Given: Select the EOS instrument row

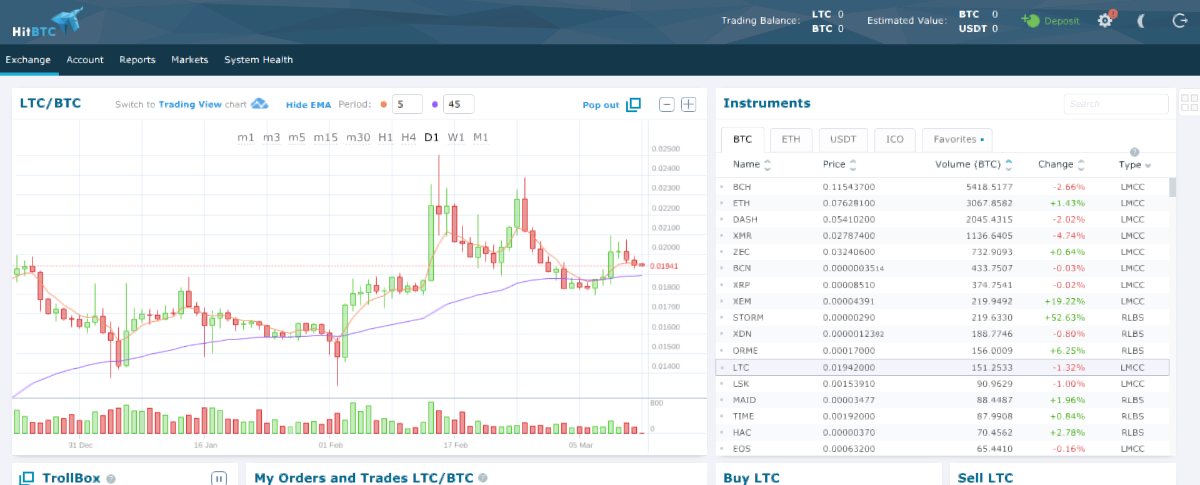Looking at the screenshot, I should pos(942,449).
